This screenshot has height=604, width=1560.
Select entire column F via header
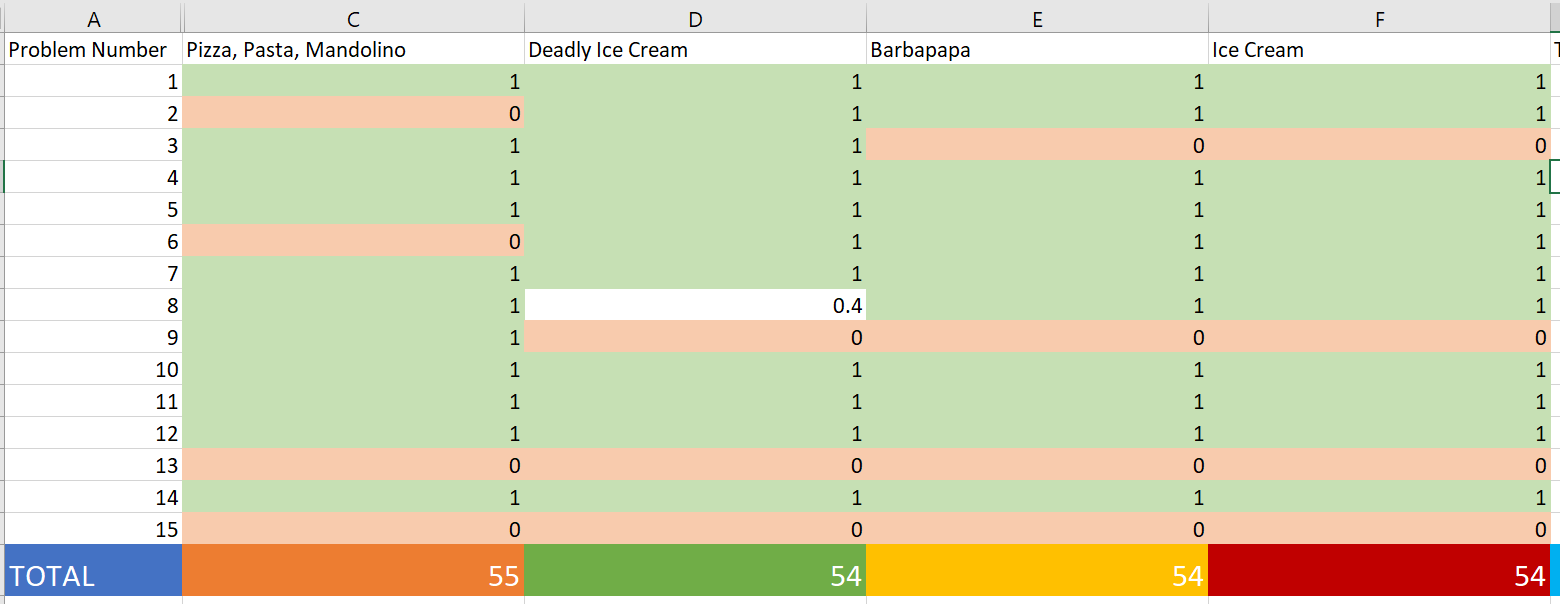coord(1379,18)
